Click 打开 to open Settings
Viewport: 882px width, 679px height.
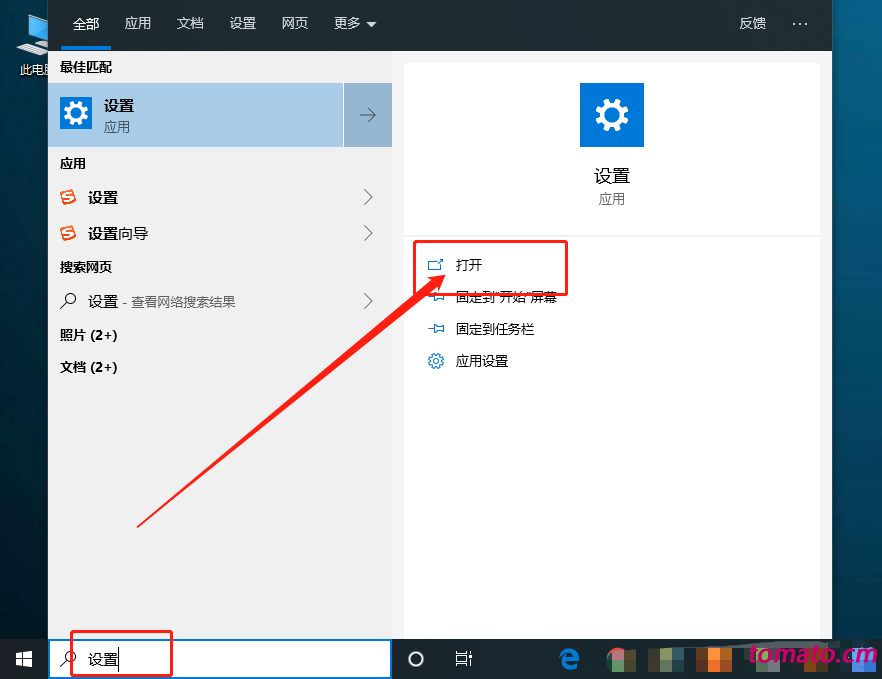pos(469,265)
